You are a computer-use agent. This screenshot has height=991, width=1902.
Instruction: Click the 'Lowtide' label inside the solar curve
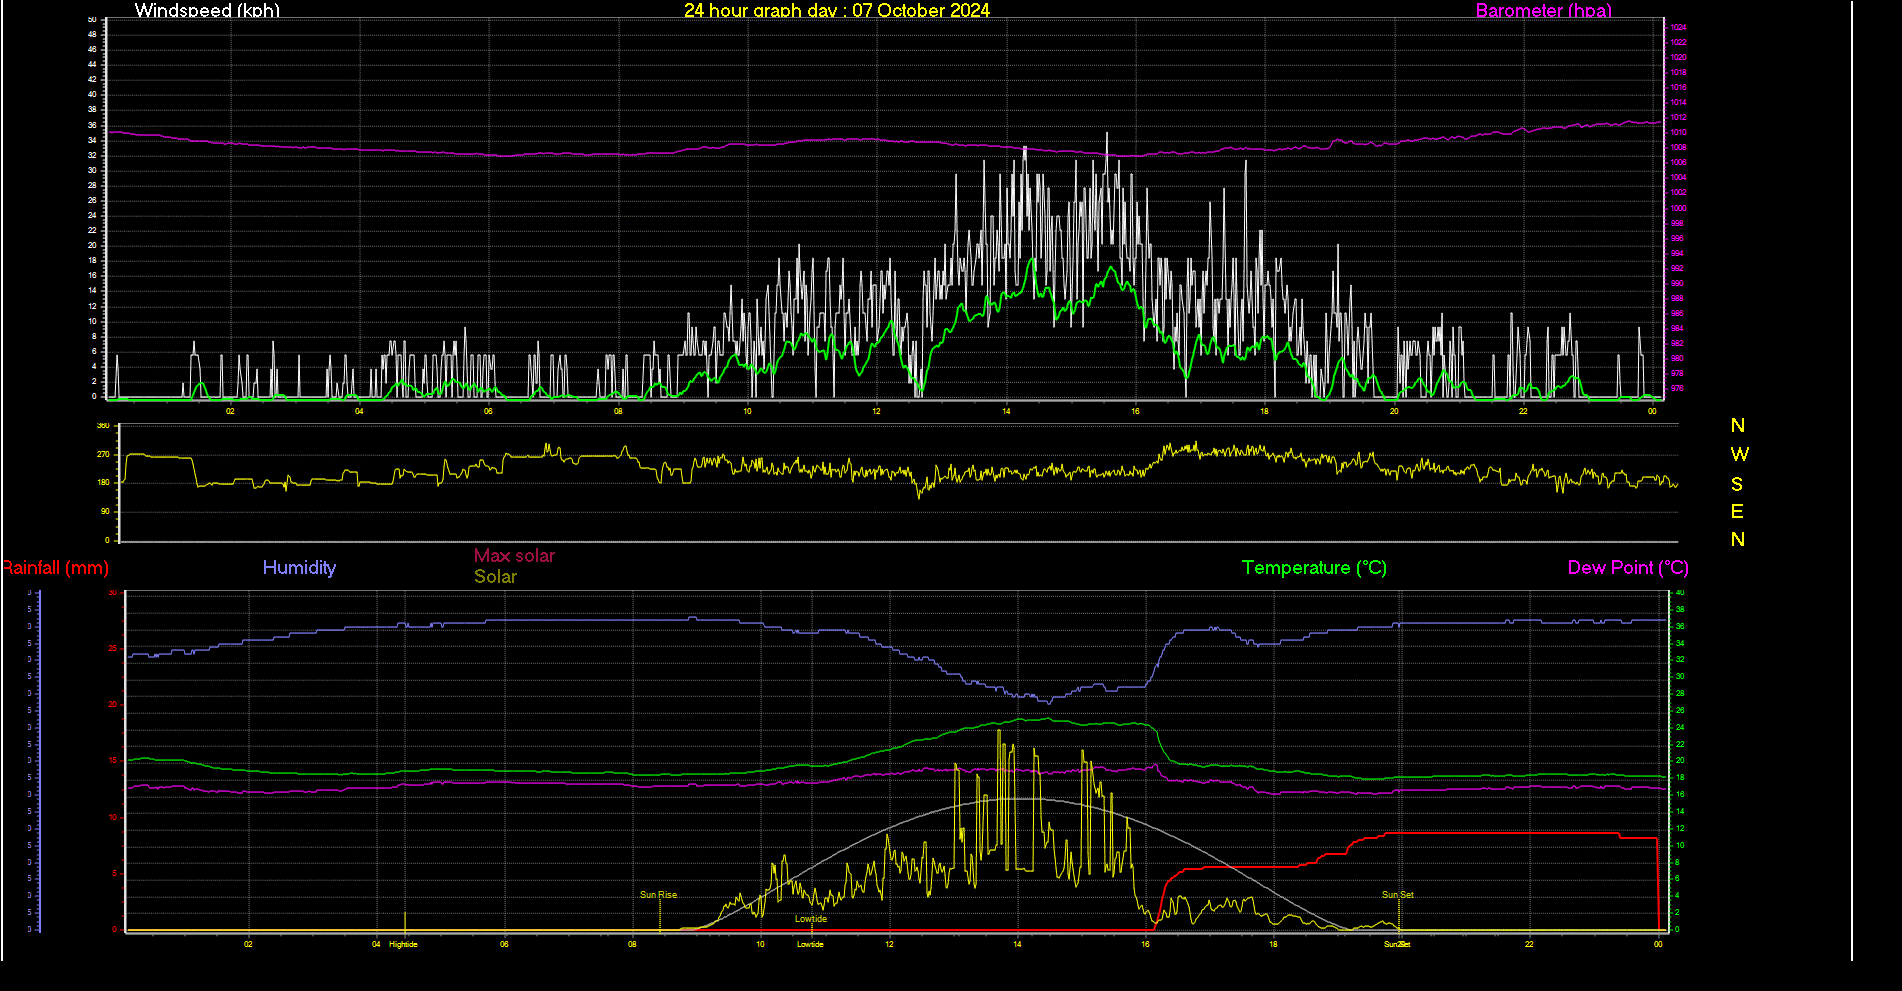click(811, 919)
